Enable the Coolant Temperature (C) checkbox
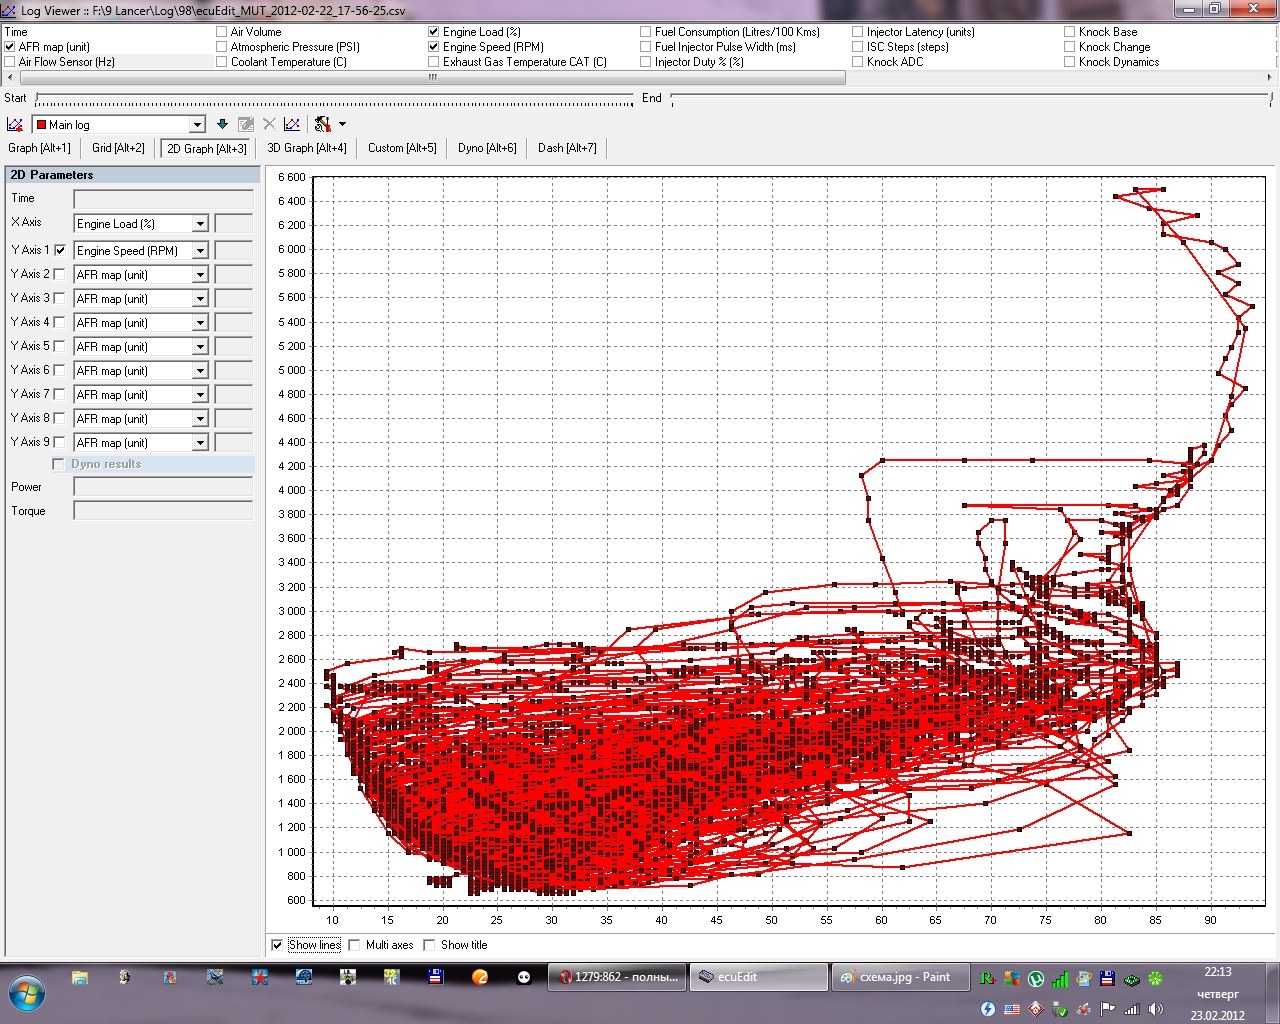This screenshot has height=1024, width=1280. (x=222, y=62)
